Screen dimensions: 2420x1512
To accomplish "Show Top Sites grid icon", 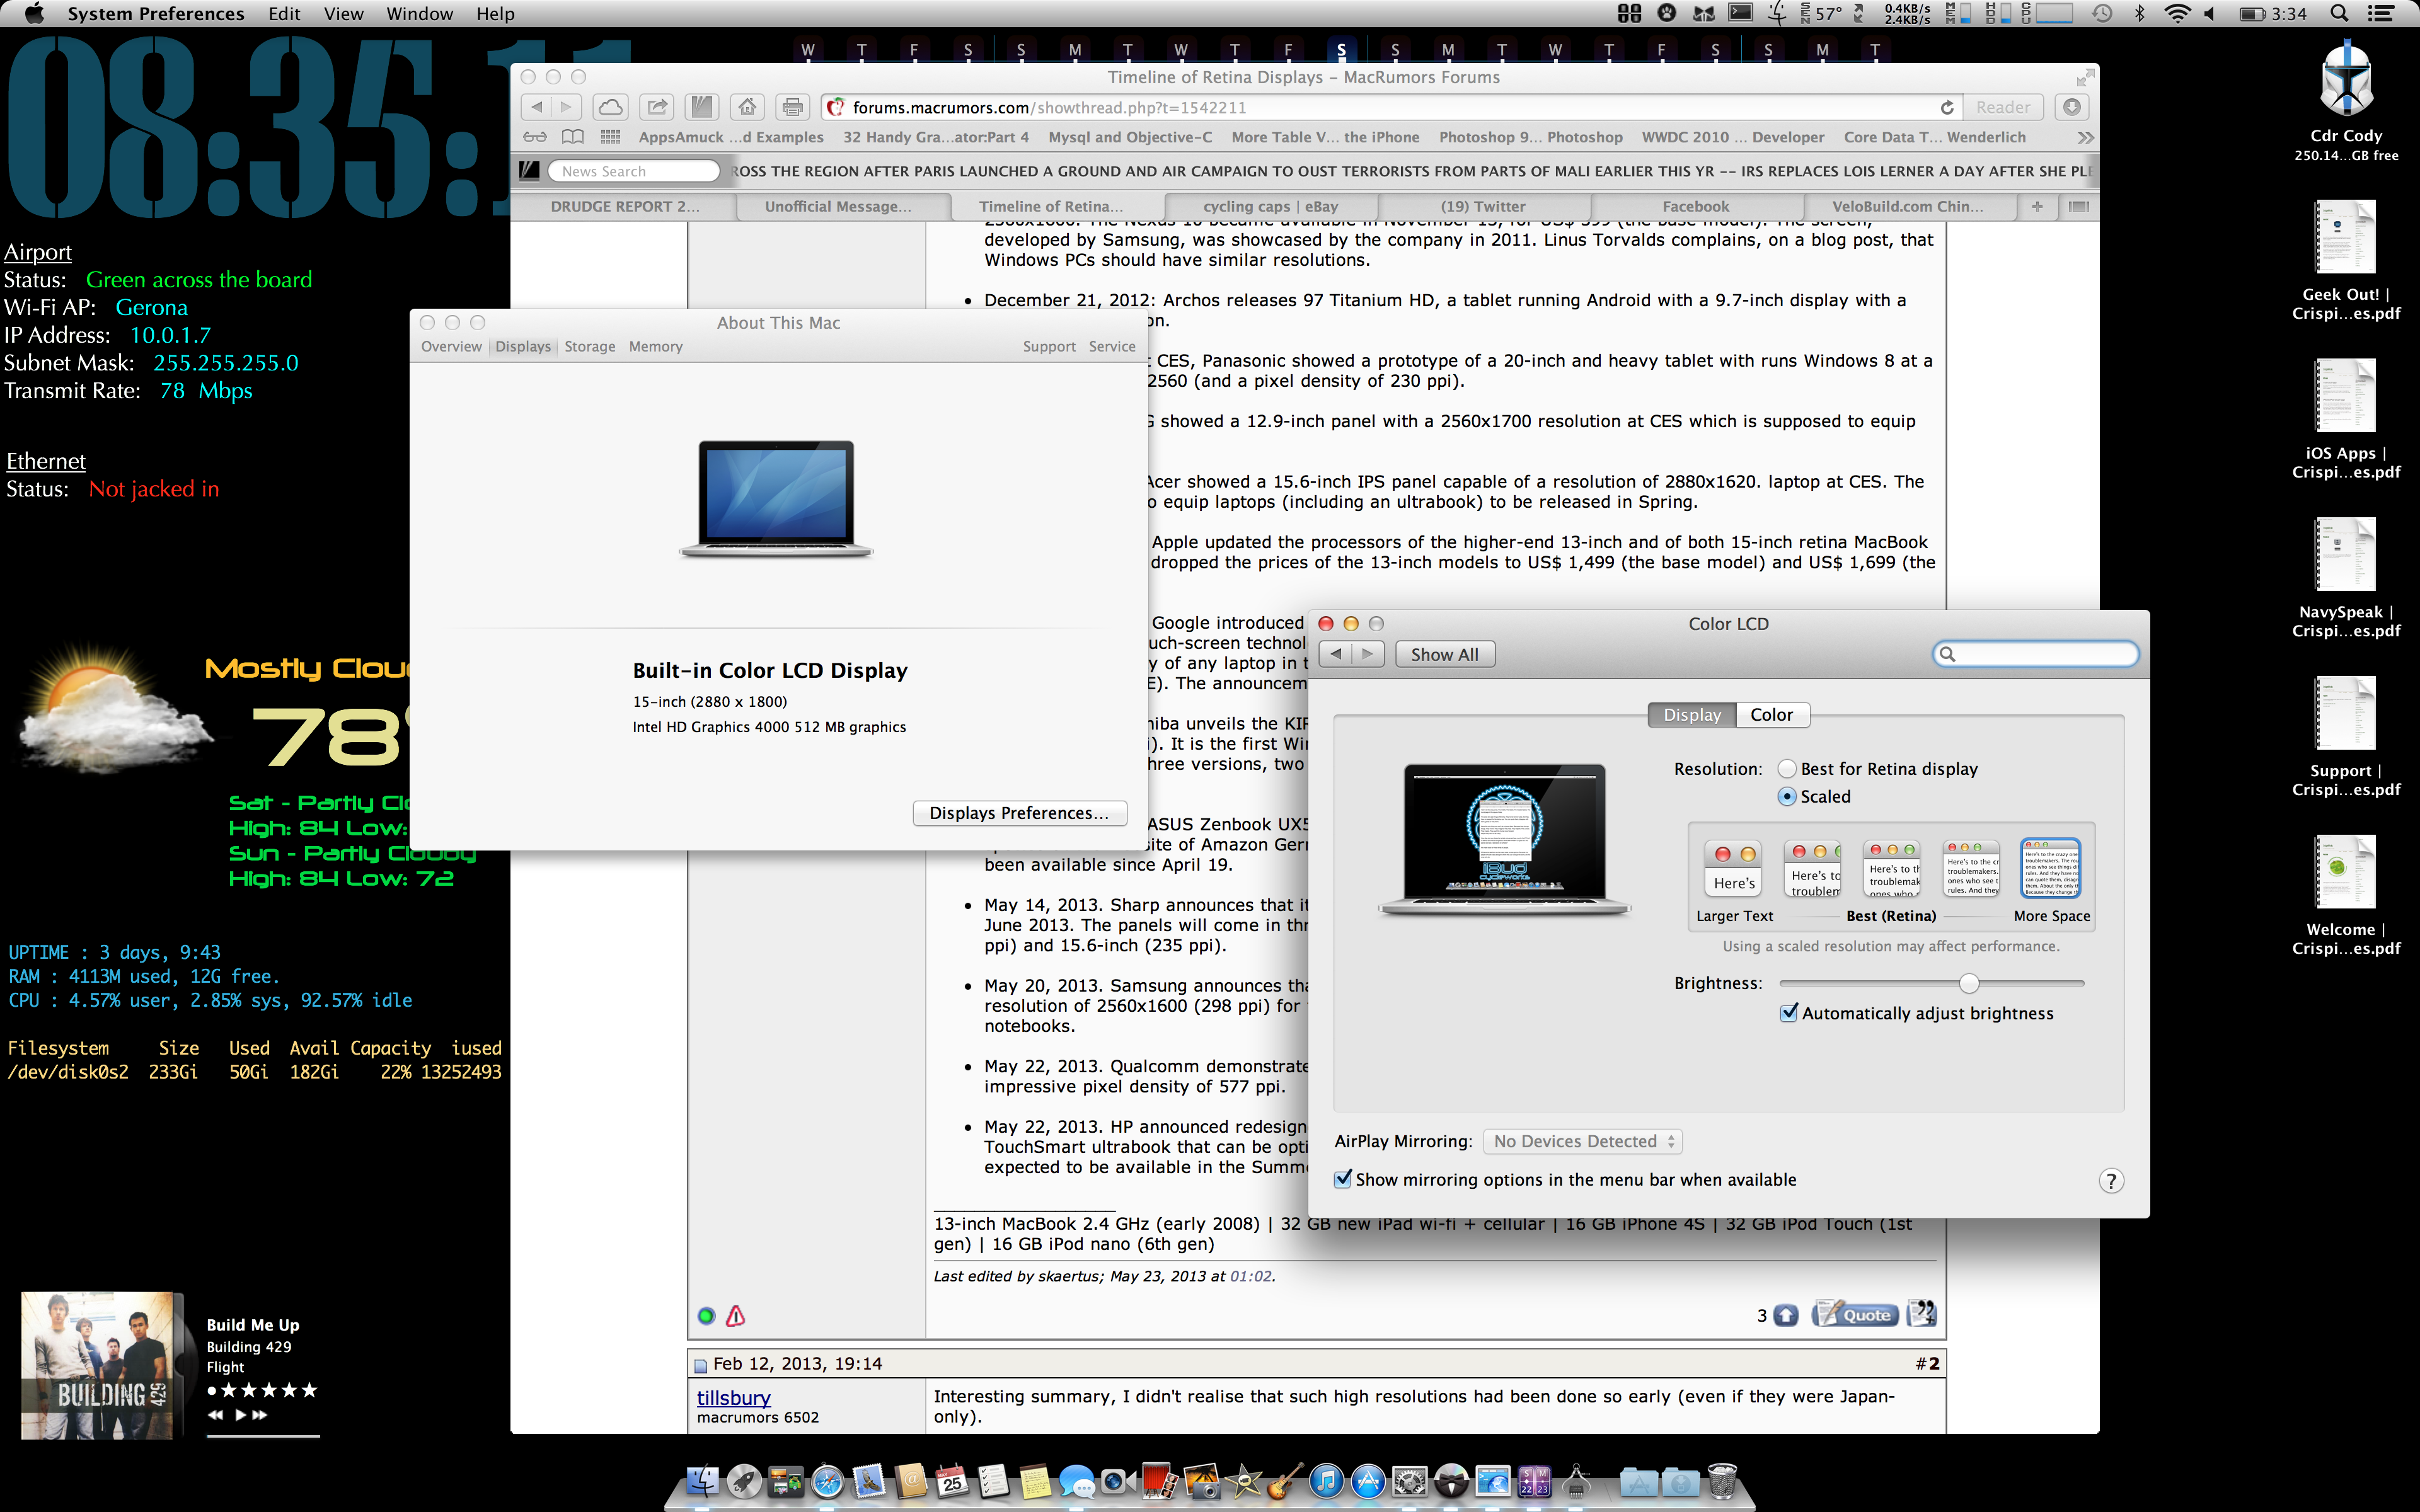I will coord(610,137).
